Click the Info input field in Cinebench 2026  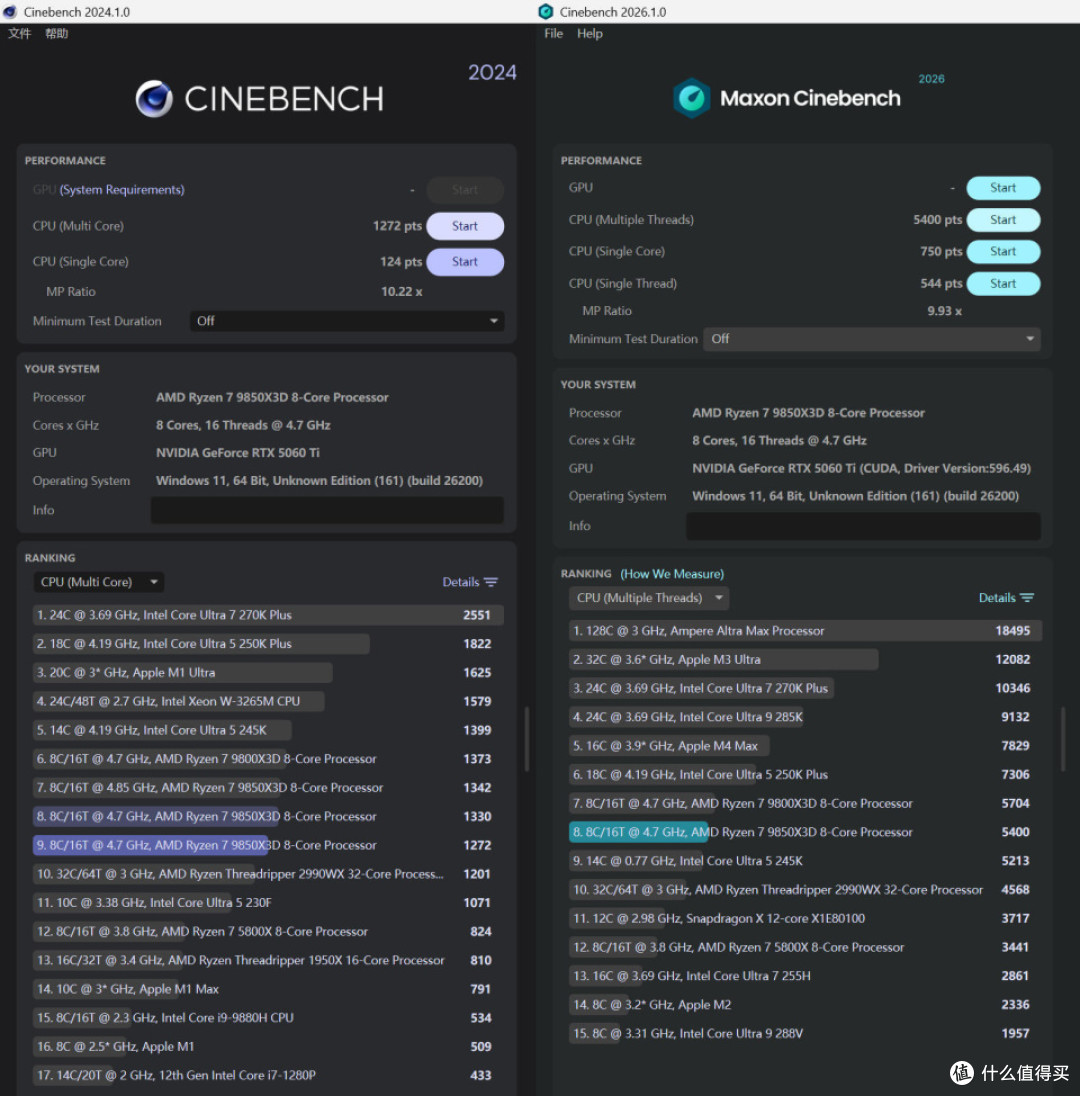click(x=863, y=526)
